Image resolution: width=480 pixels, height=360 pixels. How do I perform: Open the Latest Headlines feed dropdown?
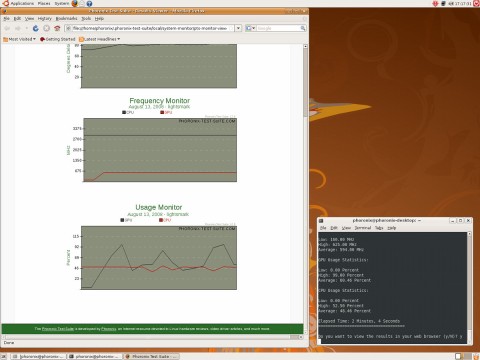point(99,39)
